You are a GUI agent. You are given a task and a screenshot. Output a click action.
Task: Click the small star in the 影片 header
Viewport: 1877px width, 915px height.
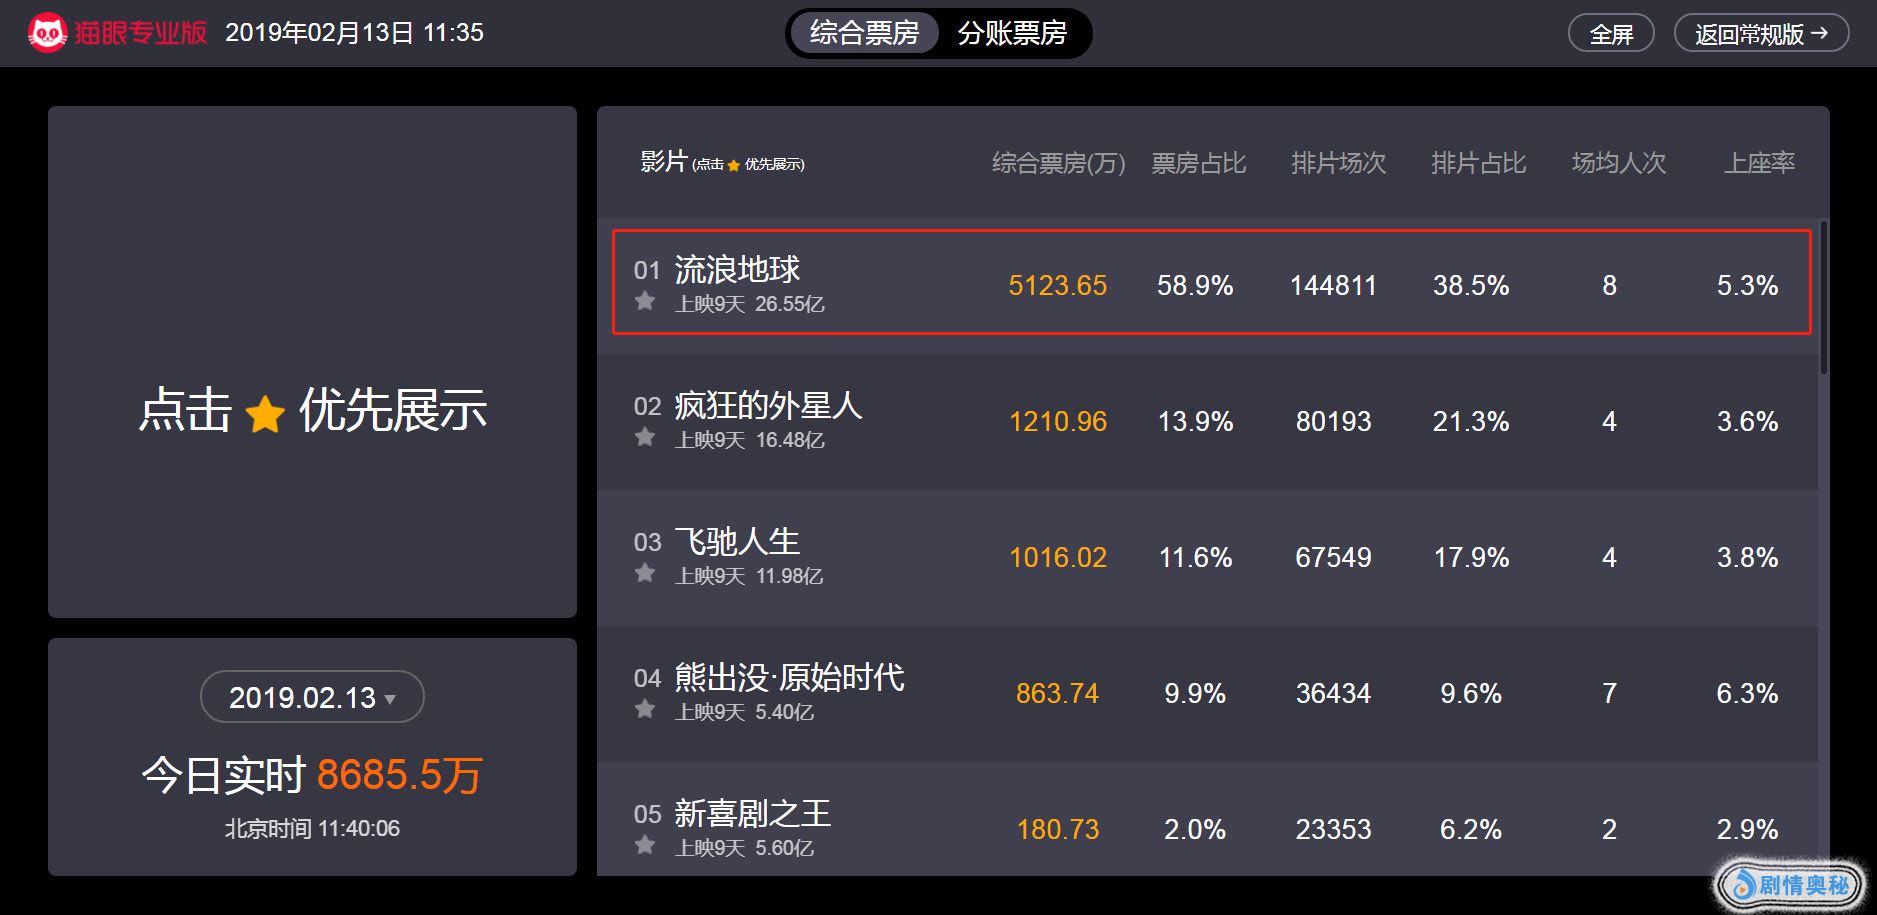pyautogui.click(x=733, y=165)
